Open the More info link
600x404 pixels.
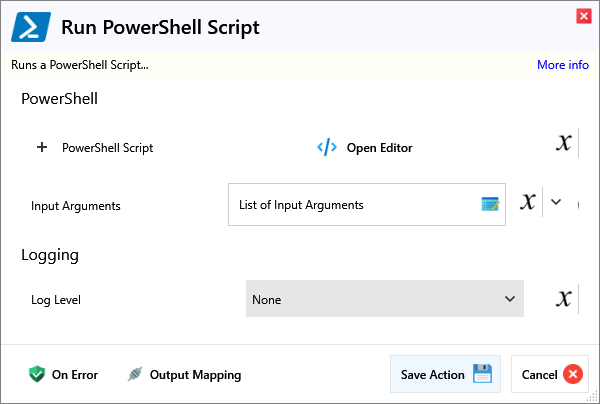(562, 65)
